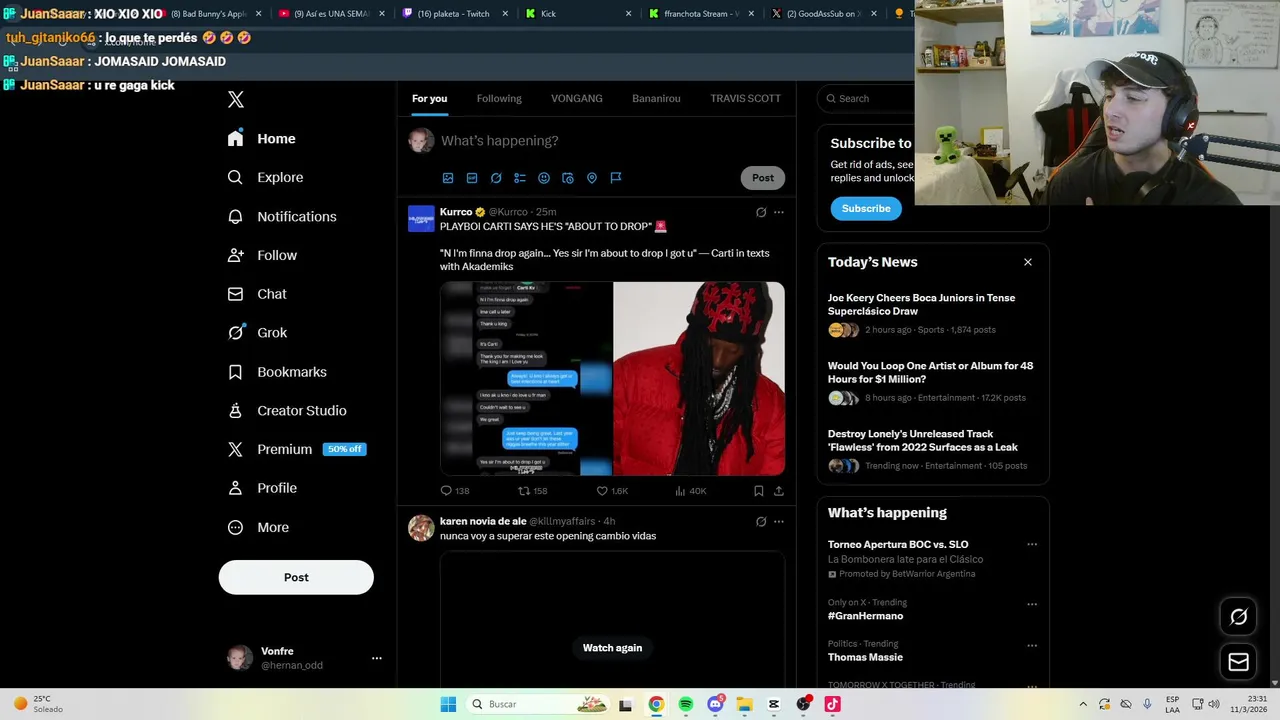The height and width of the screenshot is (720, 1280).
Task: Open the emoji picker in composer
Action: click(544, 178)
